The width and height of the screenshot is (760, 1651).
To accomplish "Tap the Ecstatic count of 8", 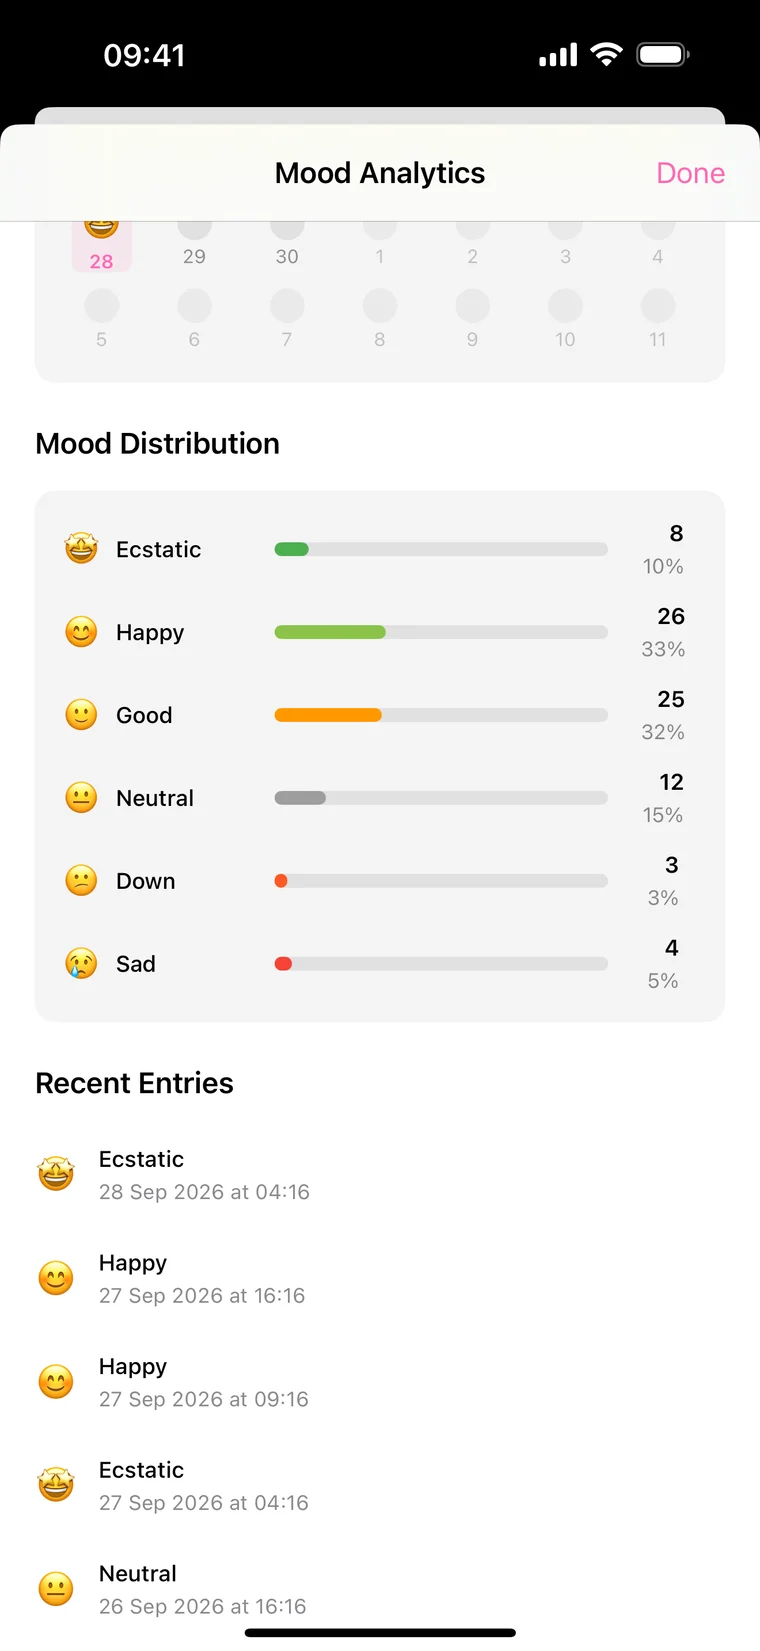I will [676, 533].
